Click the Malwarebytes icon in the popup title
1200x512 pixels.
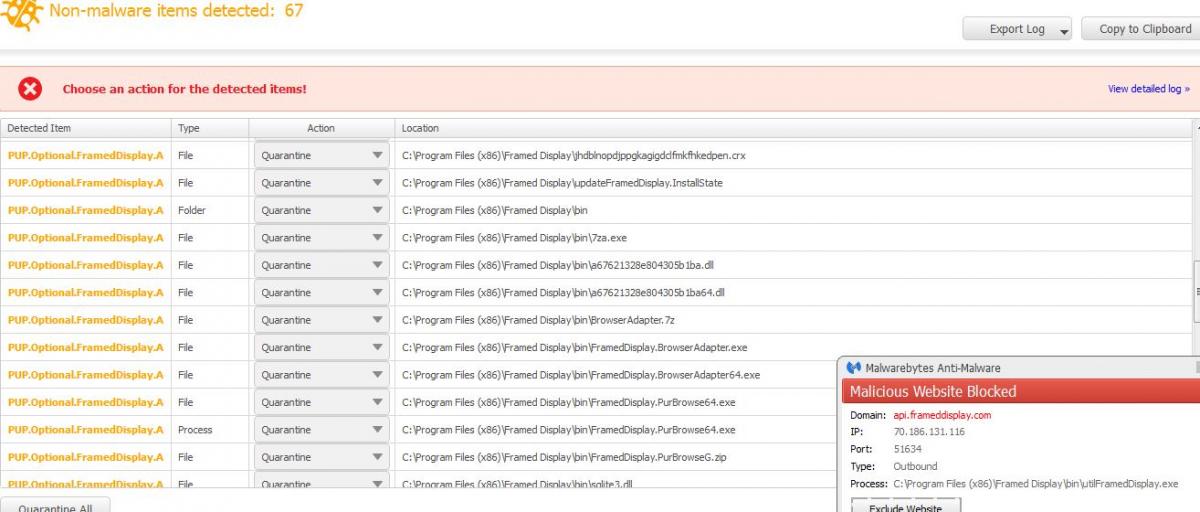(853, 368)
